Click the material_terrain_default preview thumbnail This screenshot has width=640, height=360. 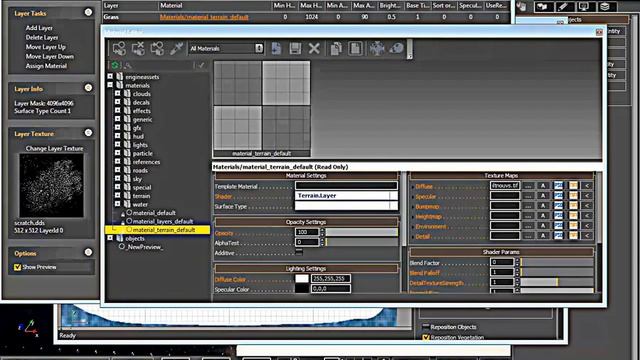tap(262, 109)
